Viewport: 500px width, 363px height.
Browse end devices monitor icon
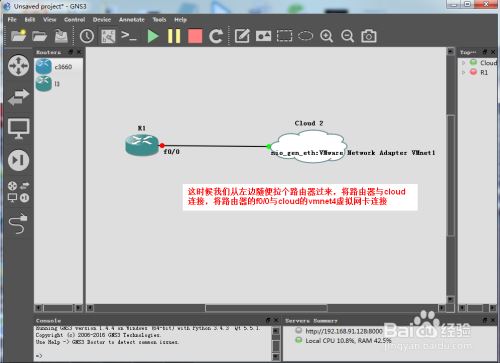[x=18, y=128]
